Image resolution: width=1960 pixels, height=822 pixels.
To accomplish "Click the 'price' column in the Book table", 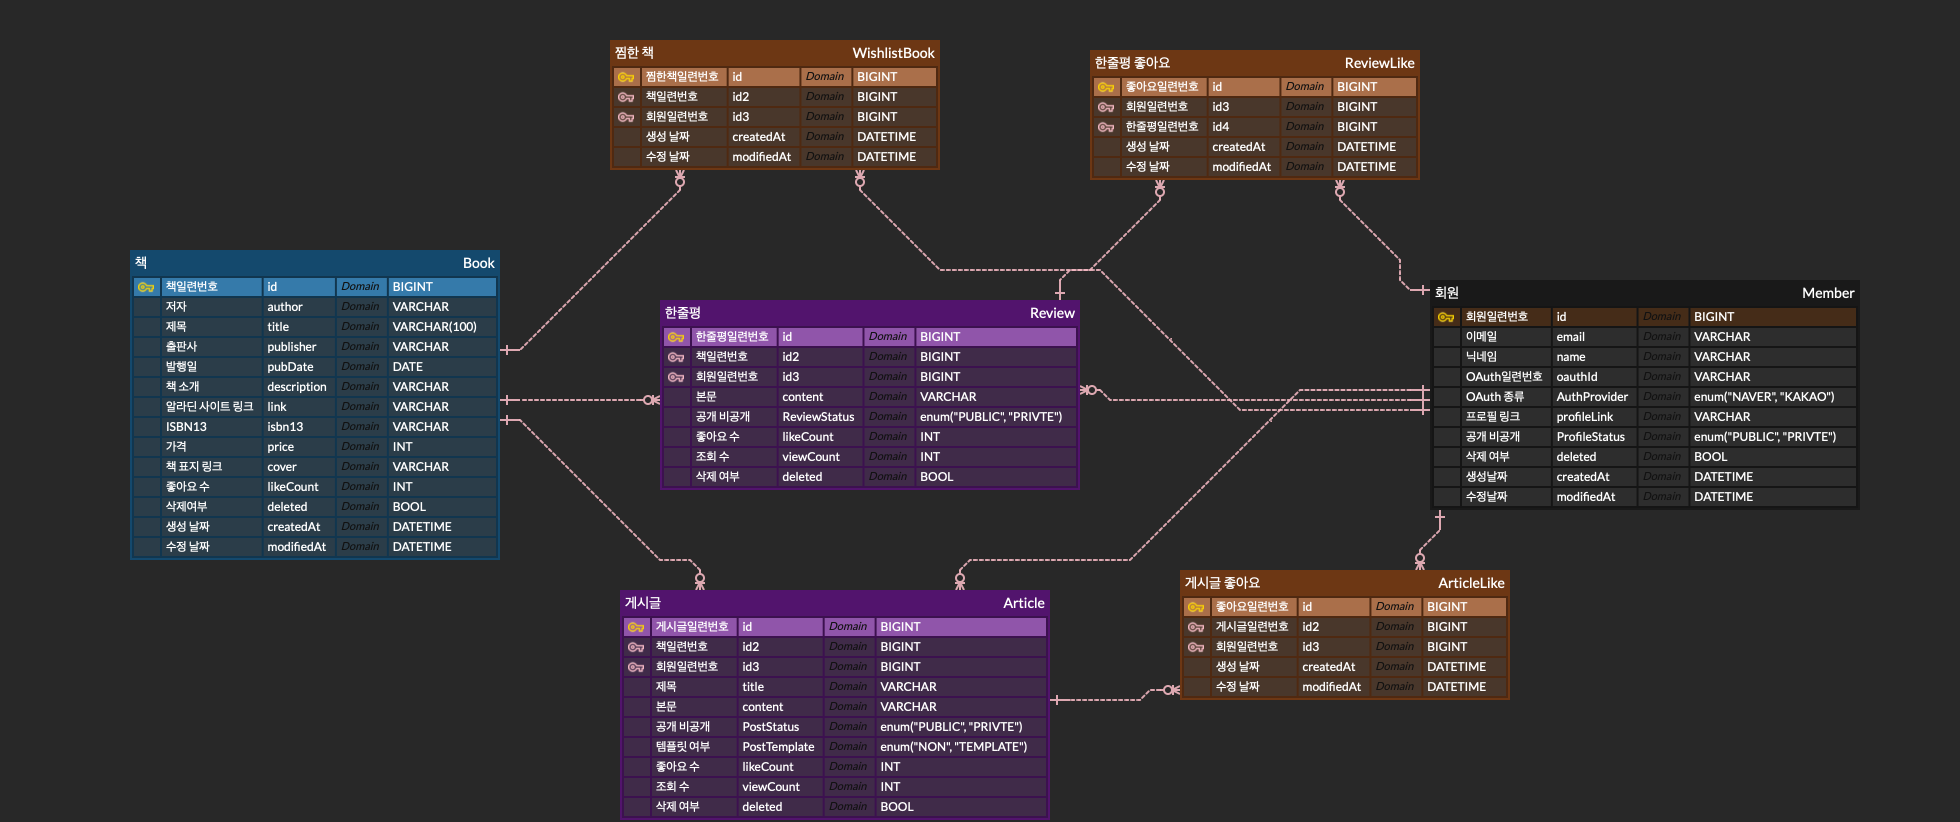I will coord(299,447).
